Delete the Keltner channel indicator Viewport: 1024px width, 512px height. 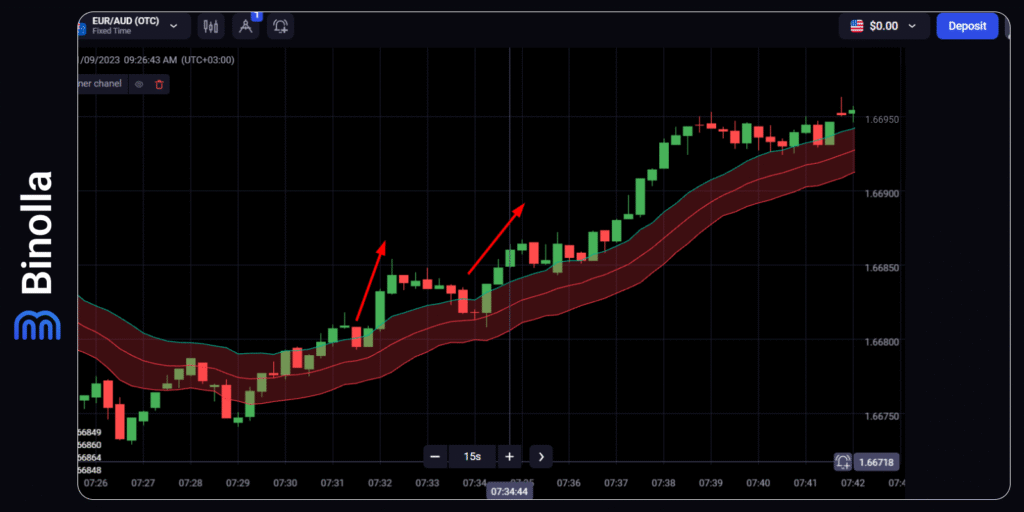[159, 84]
